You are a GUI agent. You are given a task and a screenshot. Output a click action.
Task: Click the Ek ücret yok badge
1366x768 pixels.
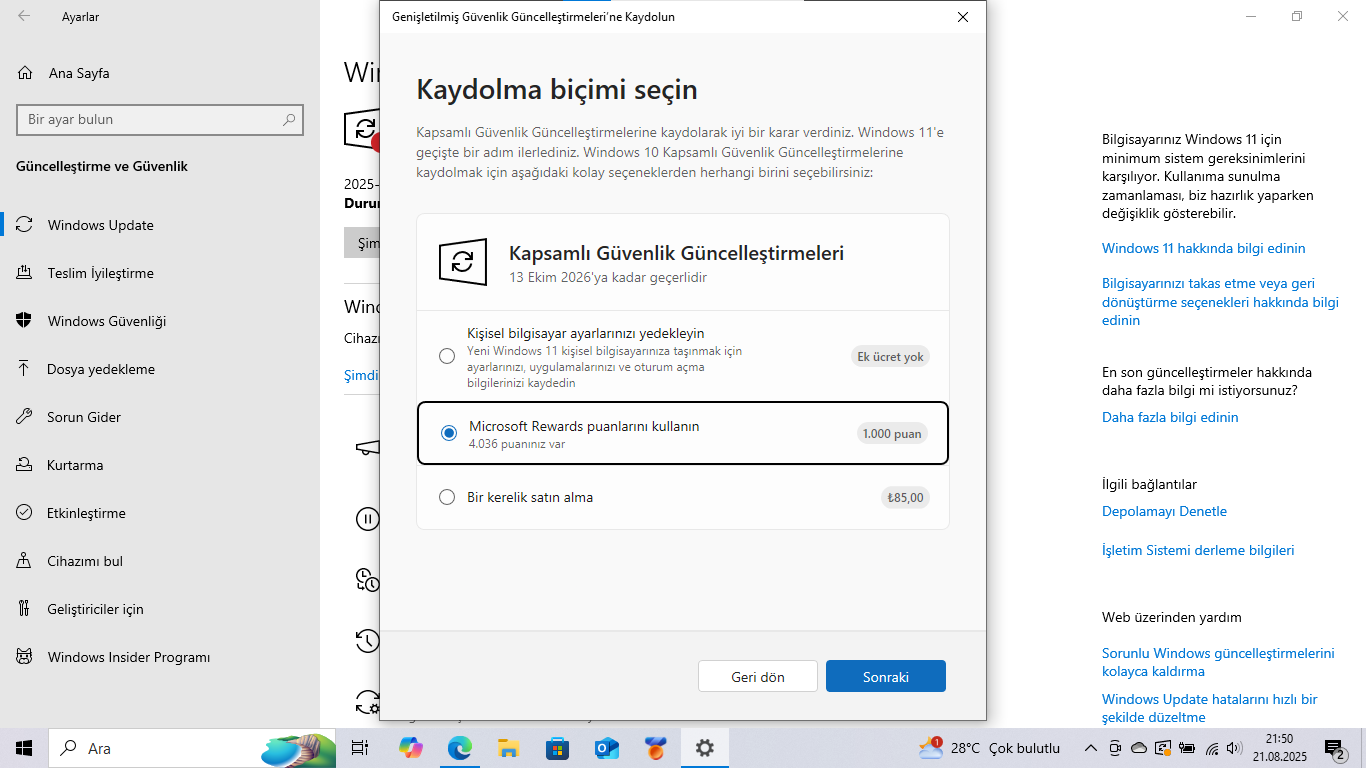point(890,356)
